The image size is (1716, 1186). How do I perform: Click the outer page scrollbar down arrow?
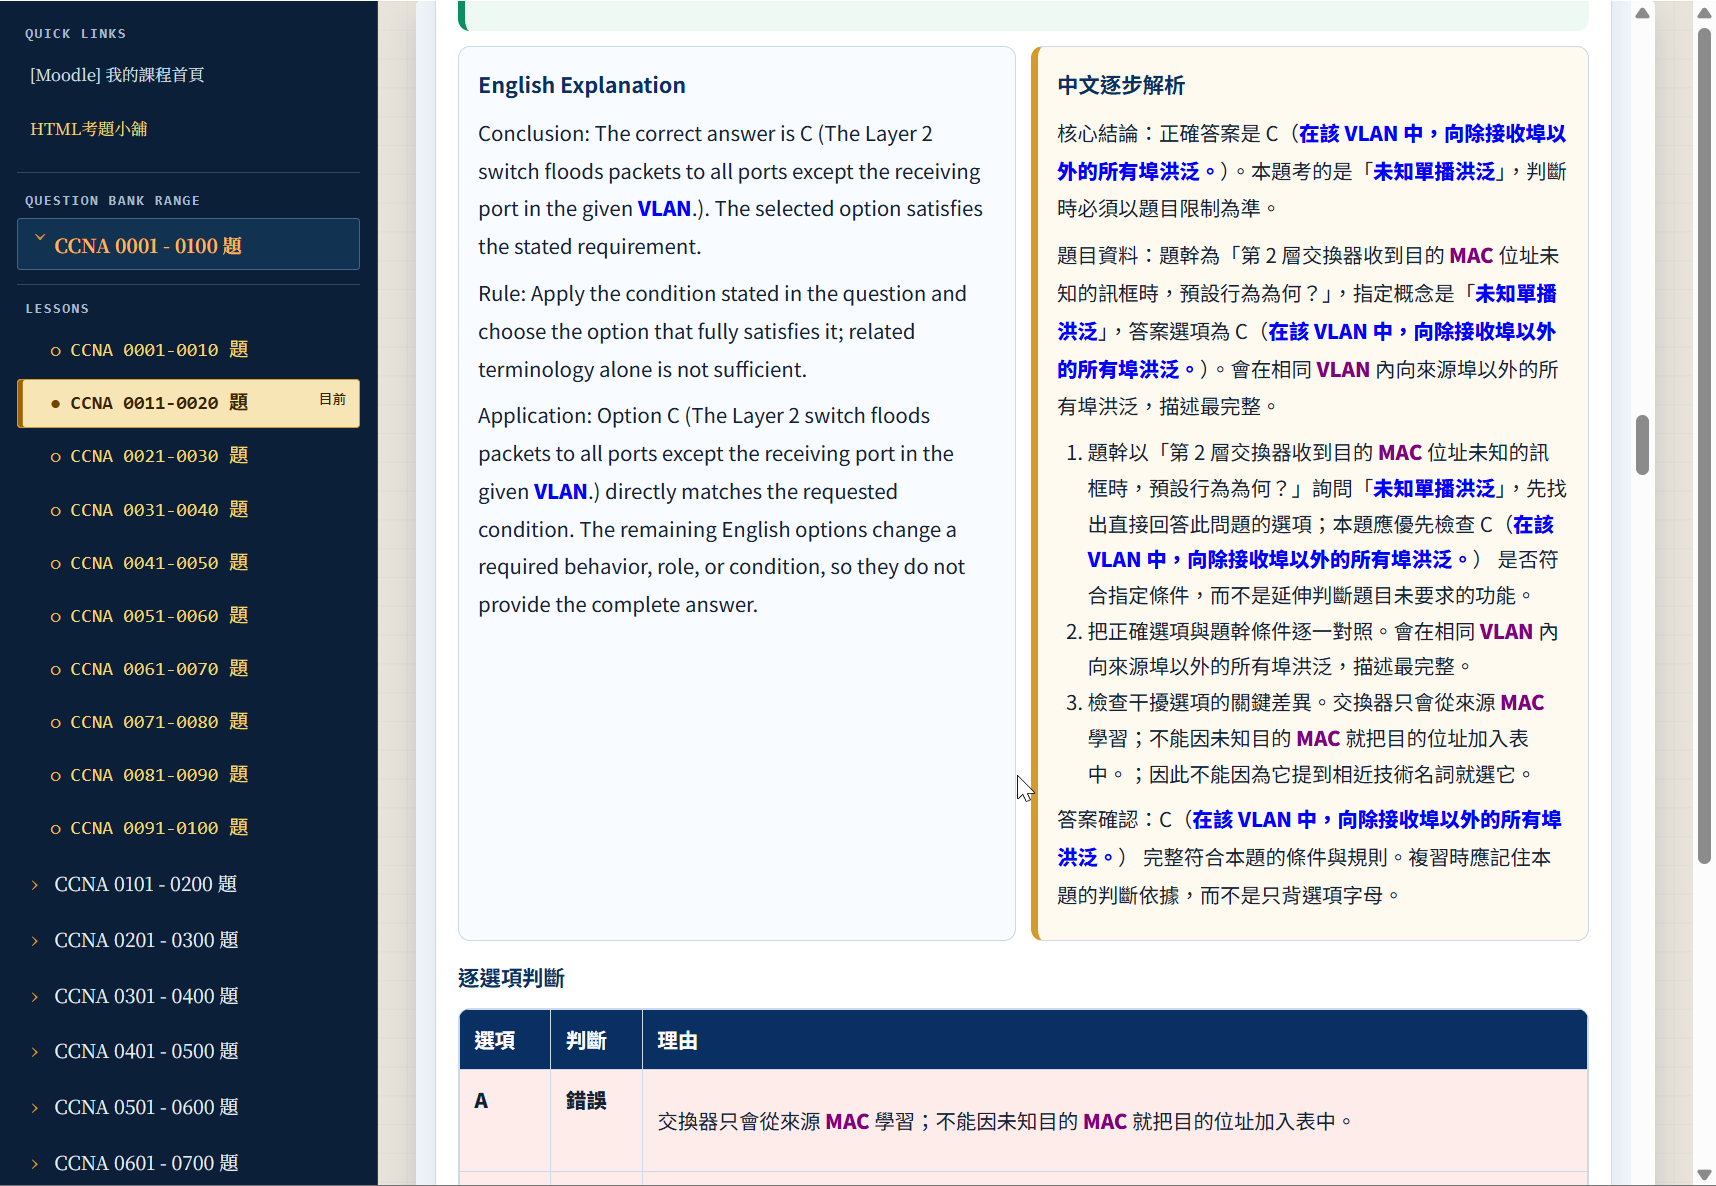point(1705,1175)
